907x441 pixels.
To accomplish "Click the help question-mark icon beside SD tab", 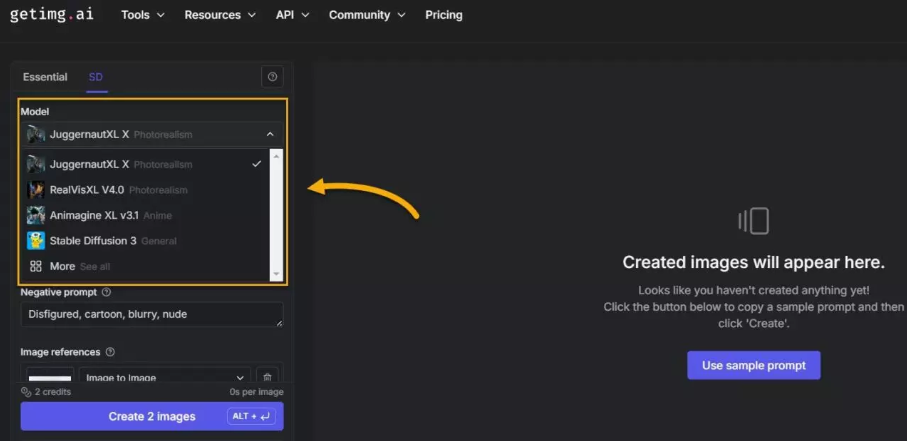I will (x=272, y=77).
